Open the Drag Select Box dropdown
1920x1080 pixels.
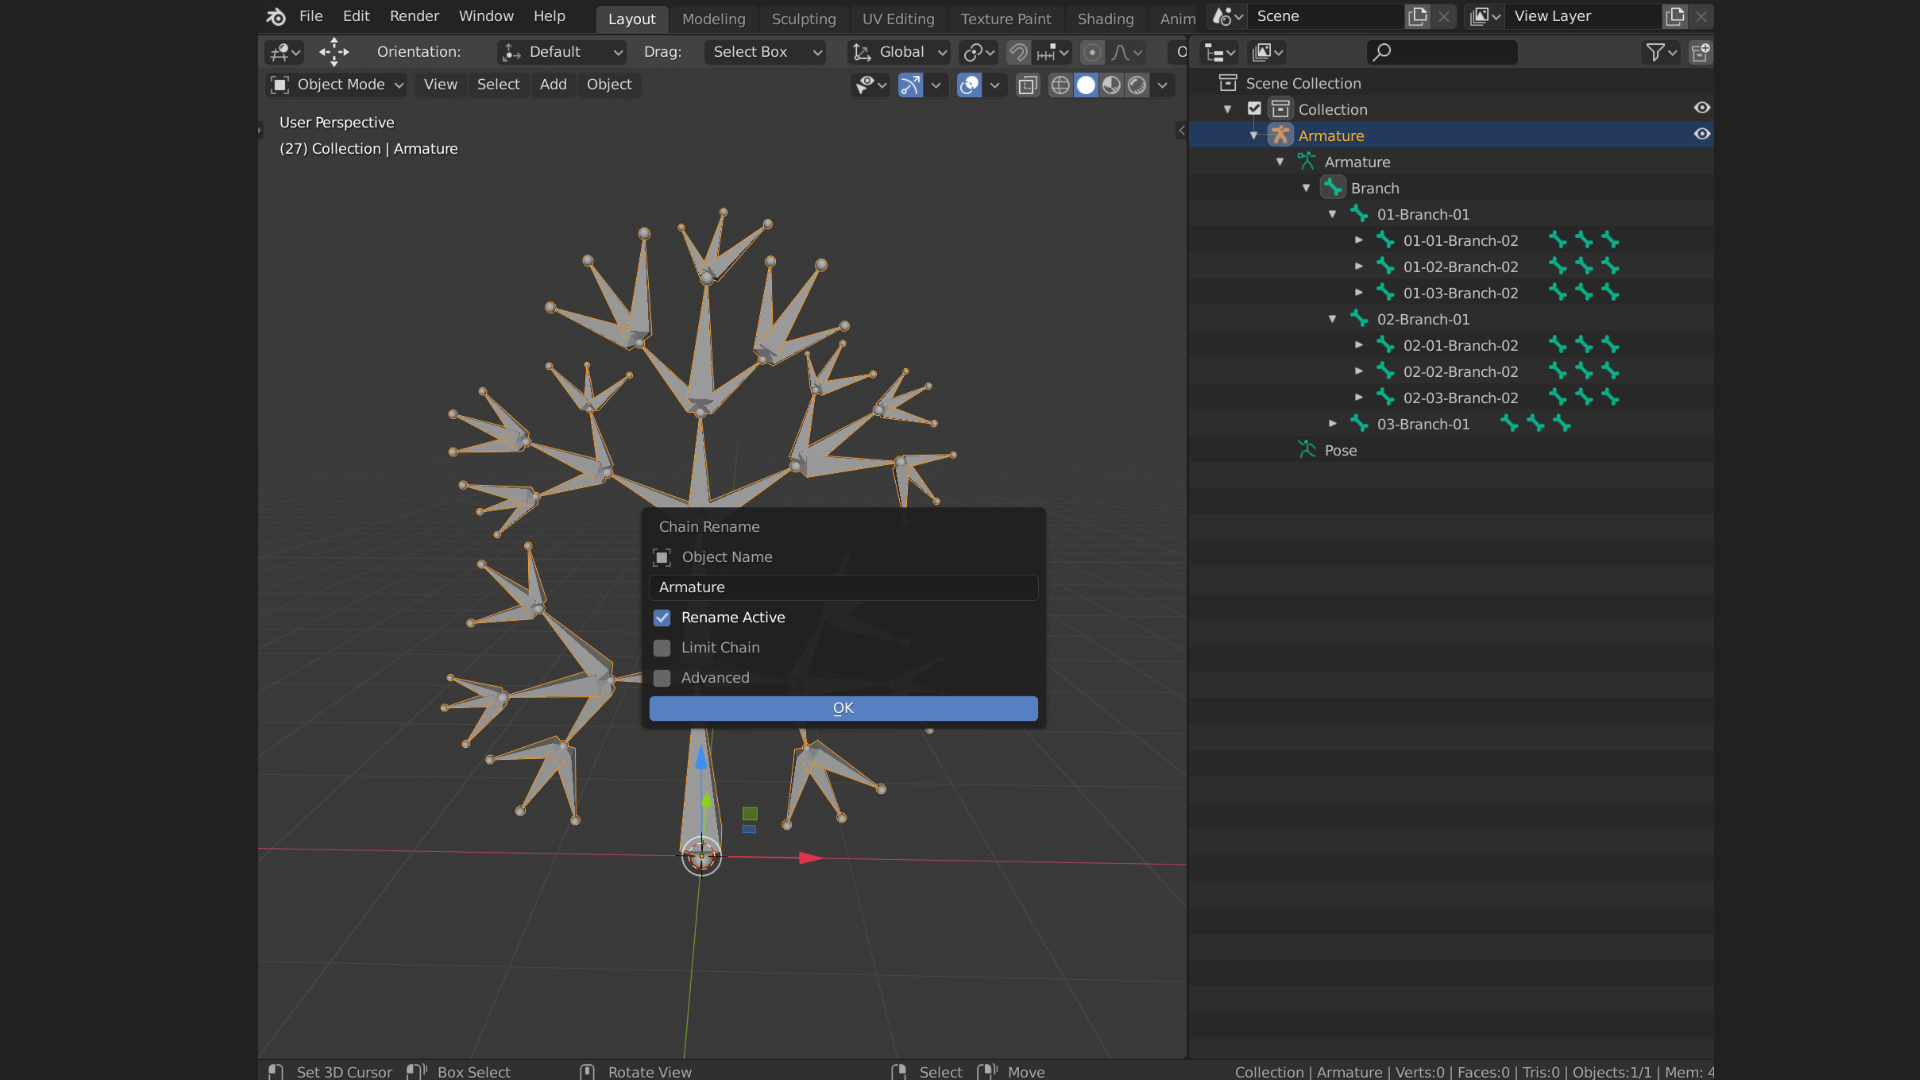click(766, 52)
